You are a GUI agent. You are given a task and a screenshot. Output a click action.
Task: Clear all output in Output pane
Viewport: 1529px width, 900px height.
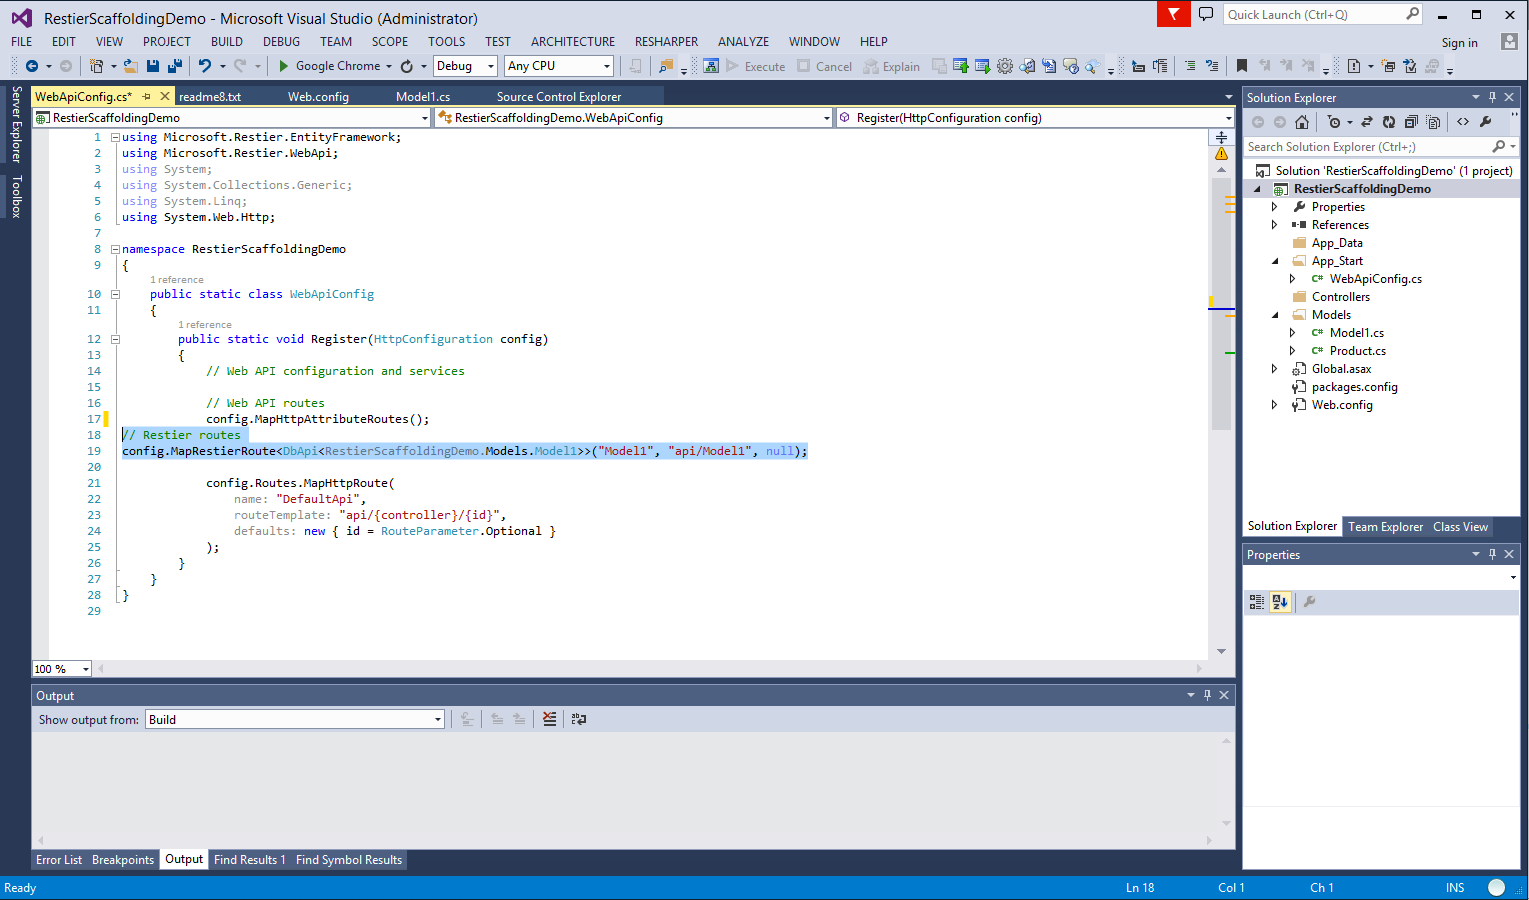click(549, 719)
